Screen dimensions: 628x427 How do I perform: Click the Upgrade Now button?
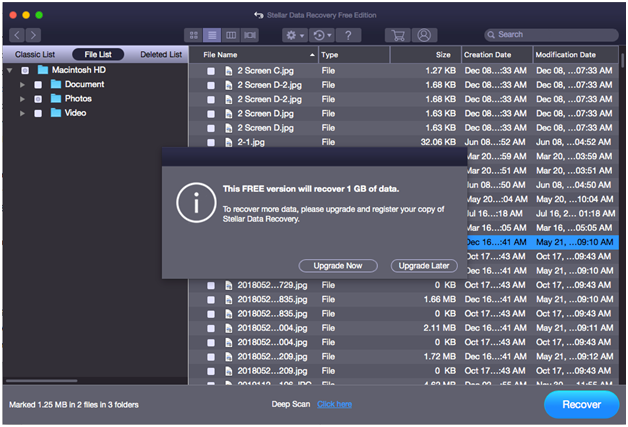pyautogui.click(x=338, y=266)
